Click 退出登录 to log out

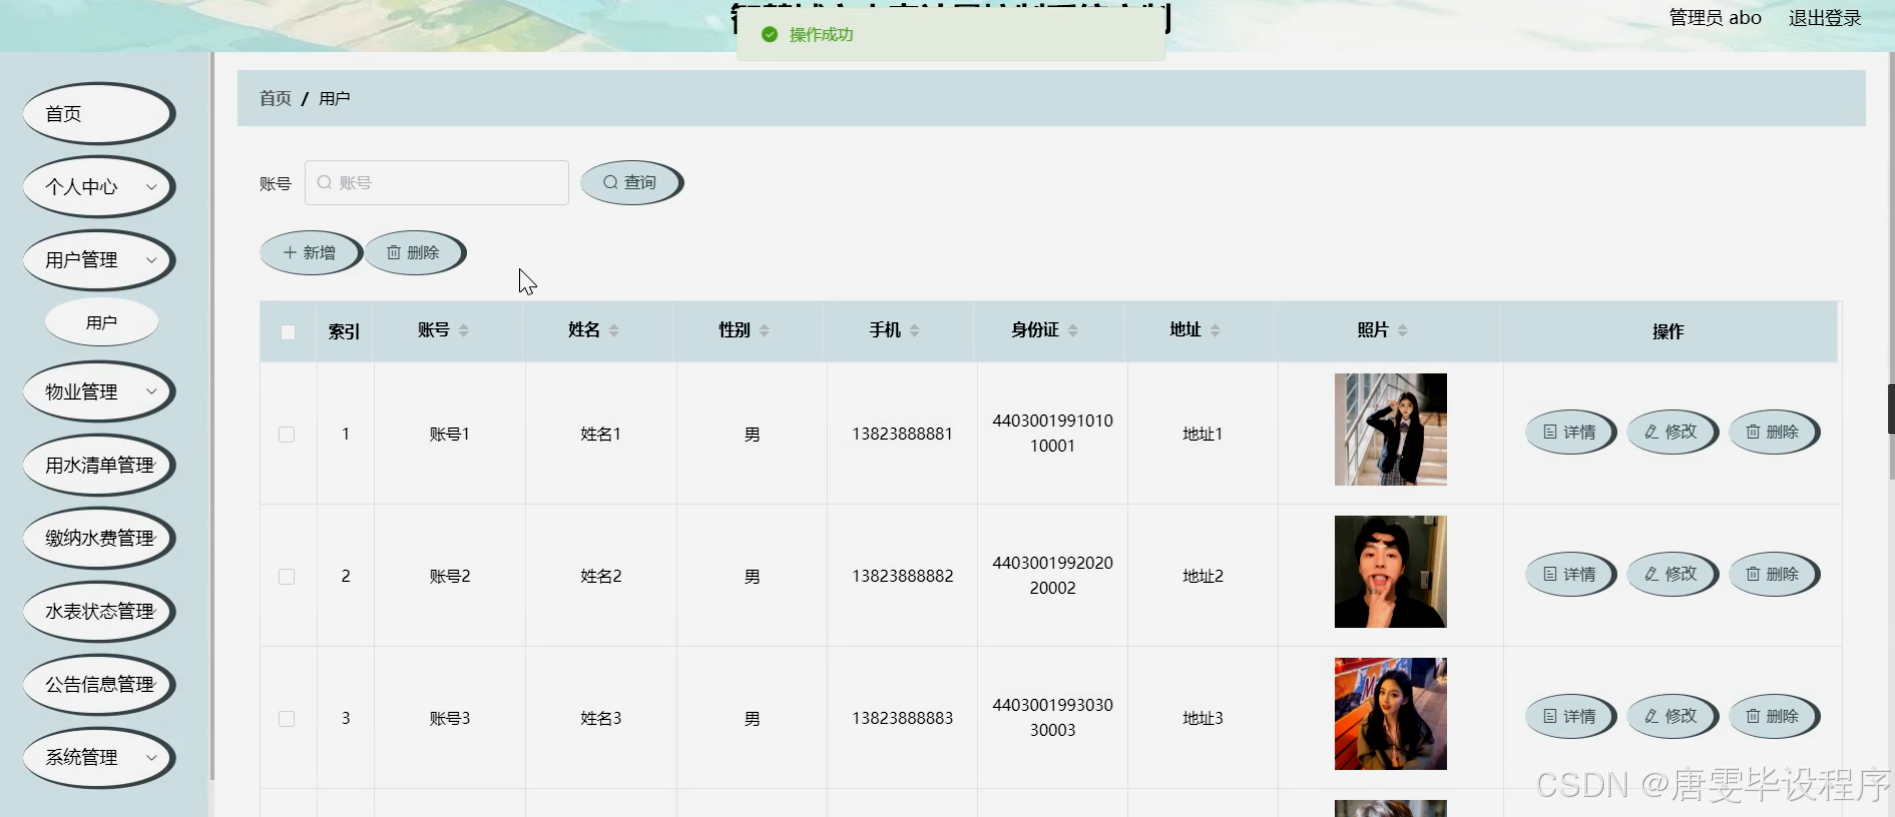(1825, 18)
